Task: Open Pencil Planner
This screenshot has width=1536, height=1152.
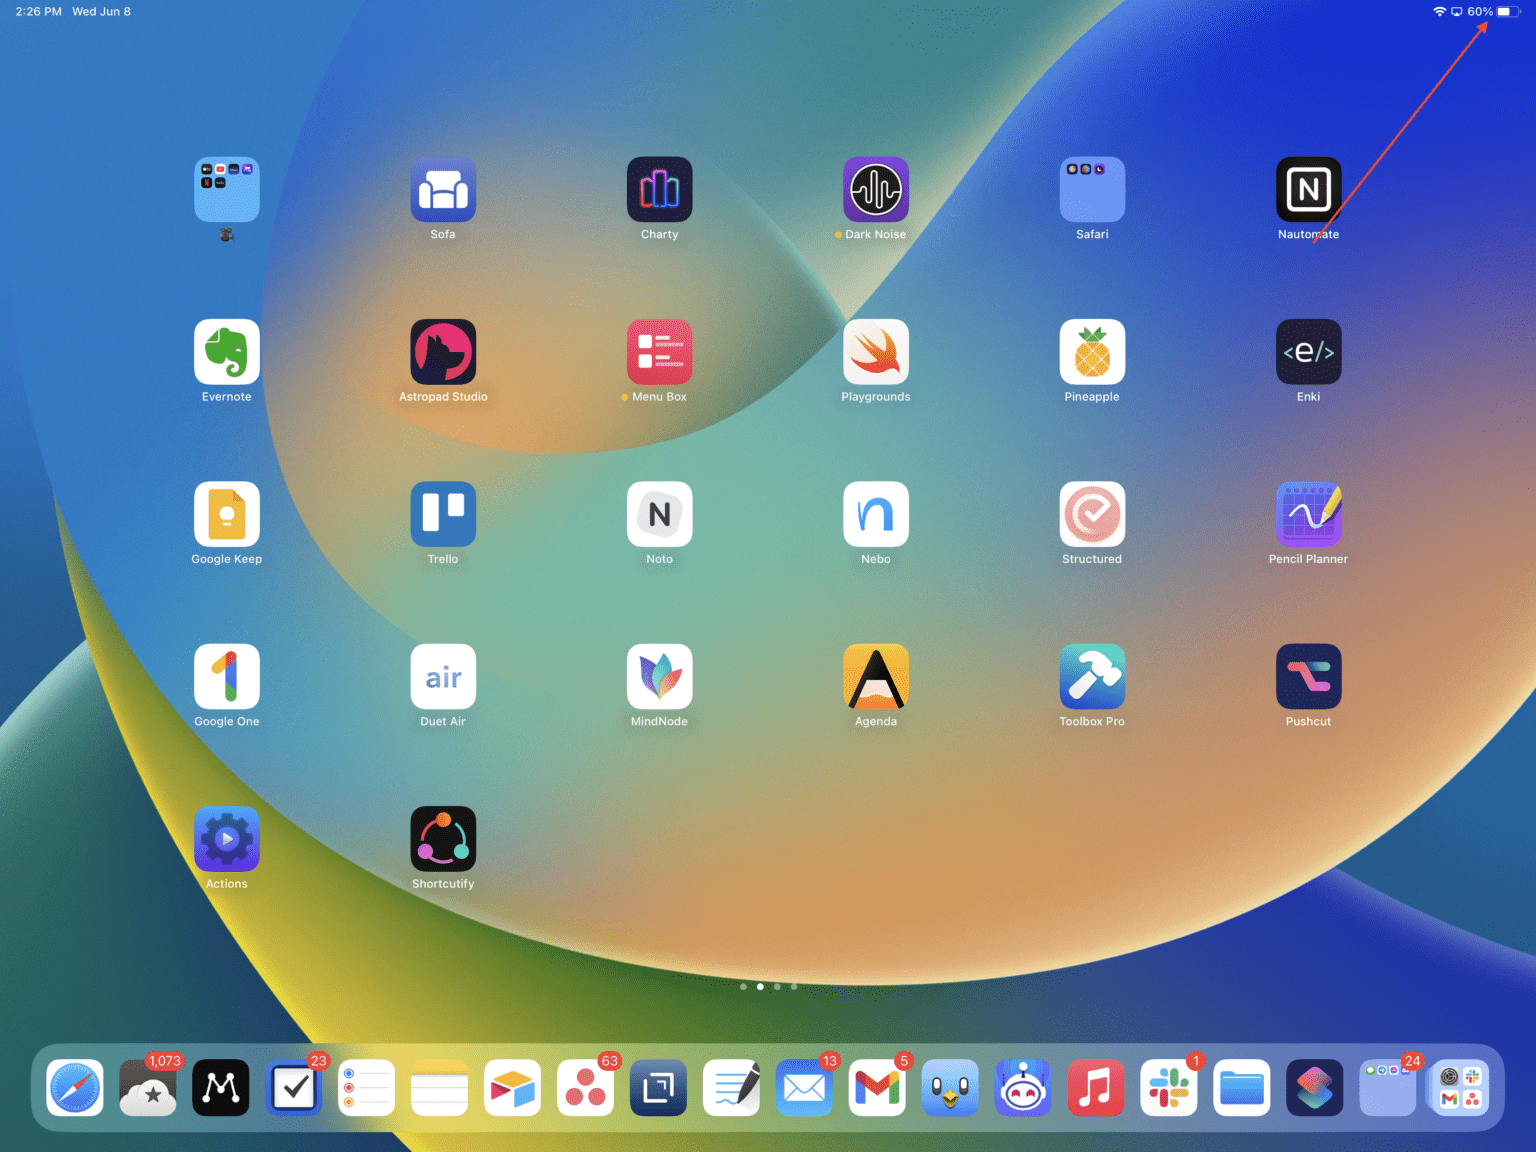Action: pos(1308,514)
